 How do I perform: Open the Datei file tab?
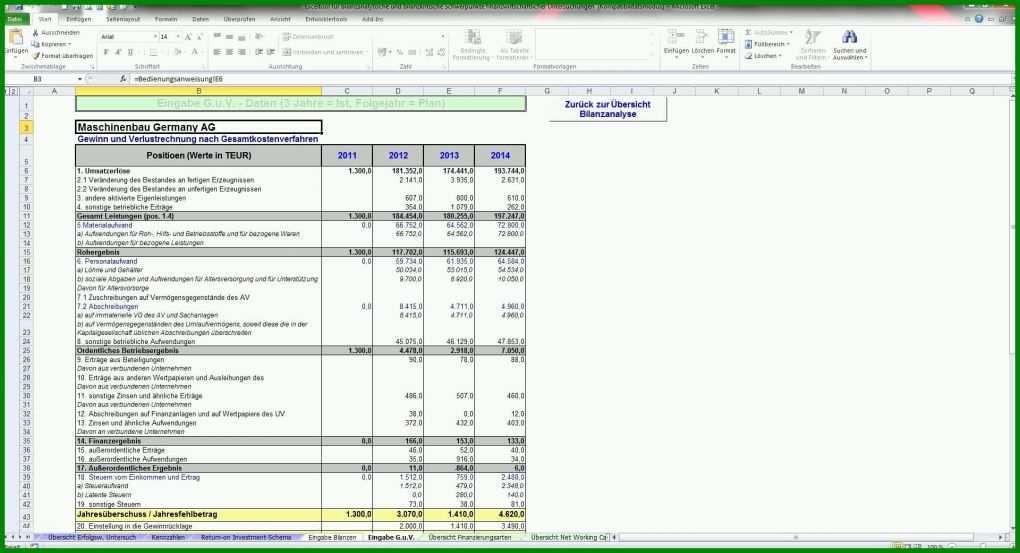pyautogui.click(x=14, y=20)
